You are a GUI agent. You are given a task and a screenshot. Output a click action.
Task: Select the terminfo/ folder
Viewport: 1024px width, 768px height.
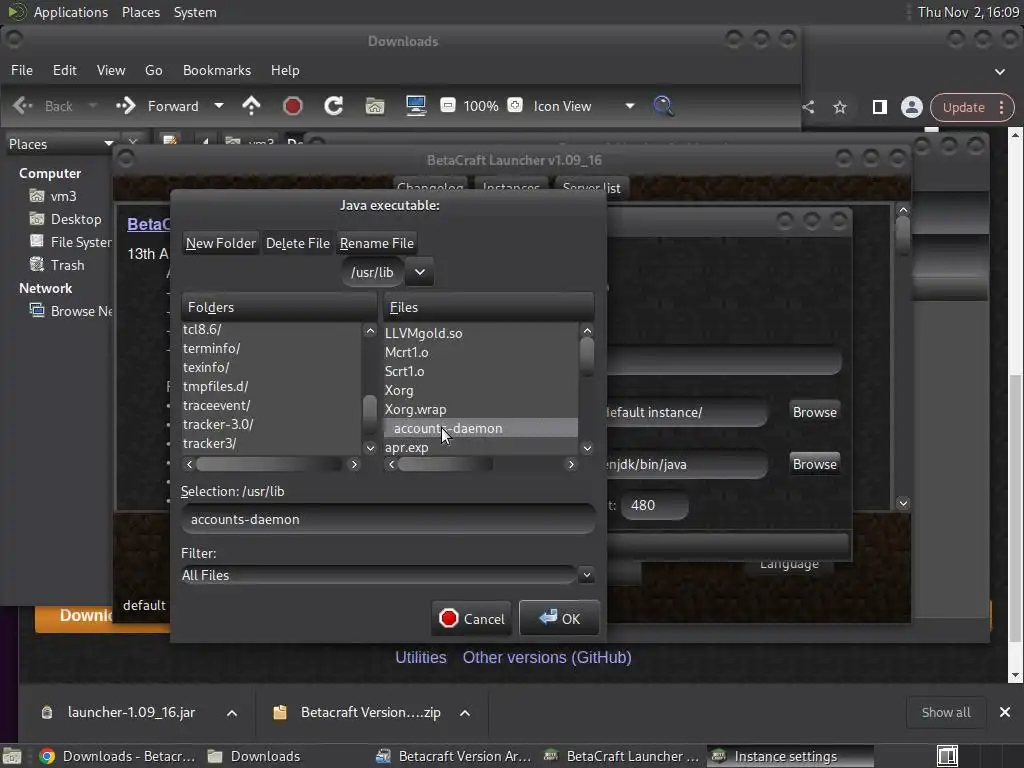coord(271,349)
